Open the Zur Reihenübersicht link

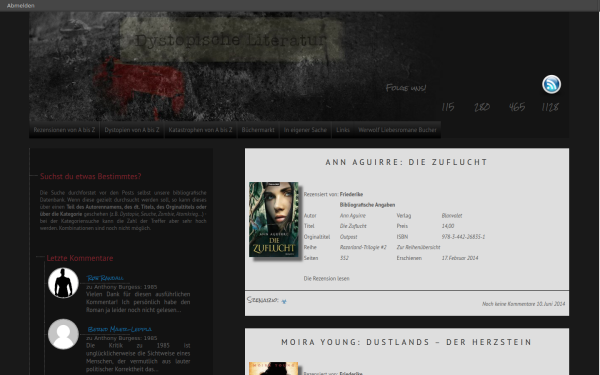click(x=418, y=247)
